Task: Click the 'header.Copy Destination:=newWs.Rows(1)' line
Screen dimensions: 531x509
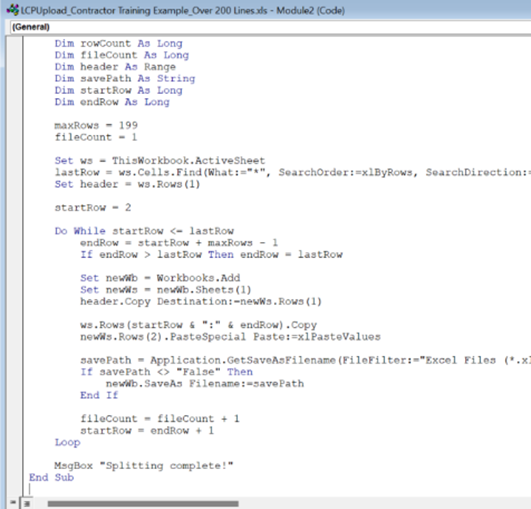Action: tap(201, 301)
